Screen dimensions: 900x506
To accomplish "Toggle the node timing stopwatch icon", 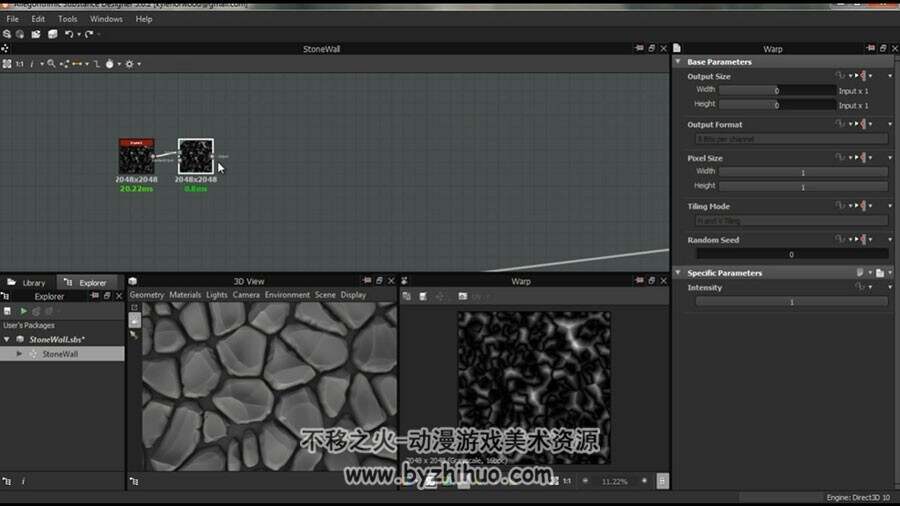I will 109,64.
